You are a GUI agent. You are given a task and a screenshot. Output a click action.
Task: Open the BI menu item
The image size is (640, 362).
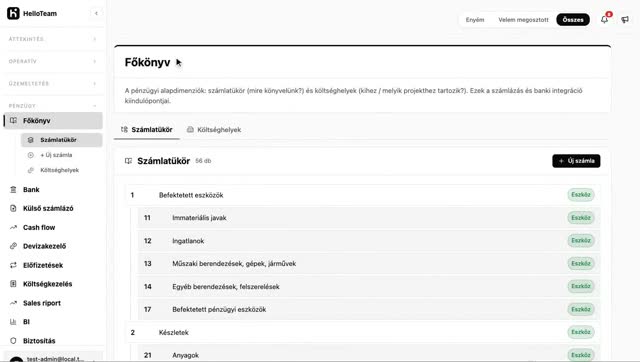pyautogui.click(x=53, y=322)
